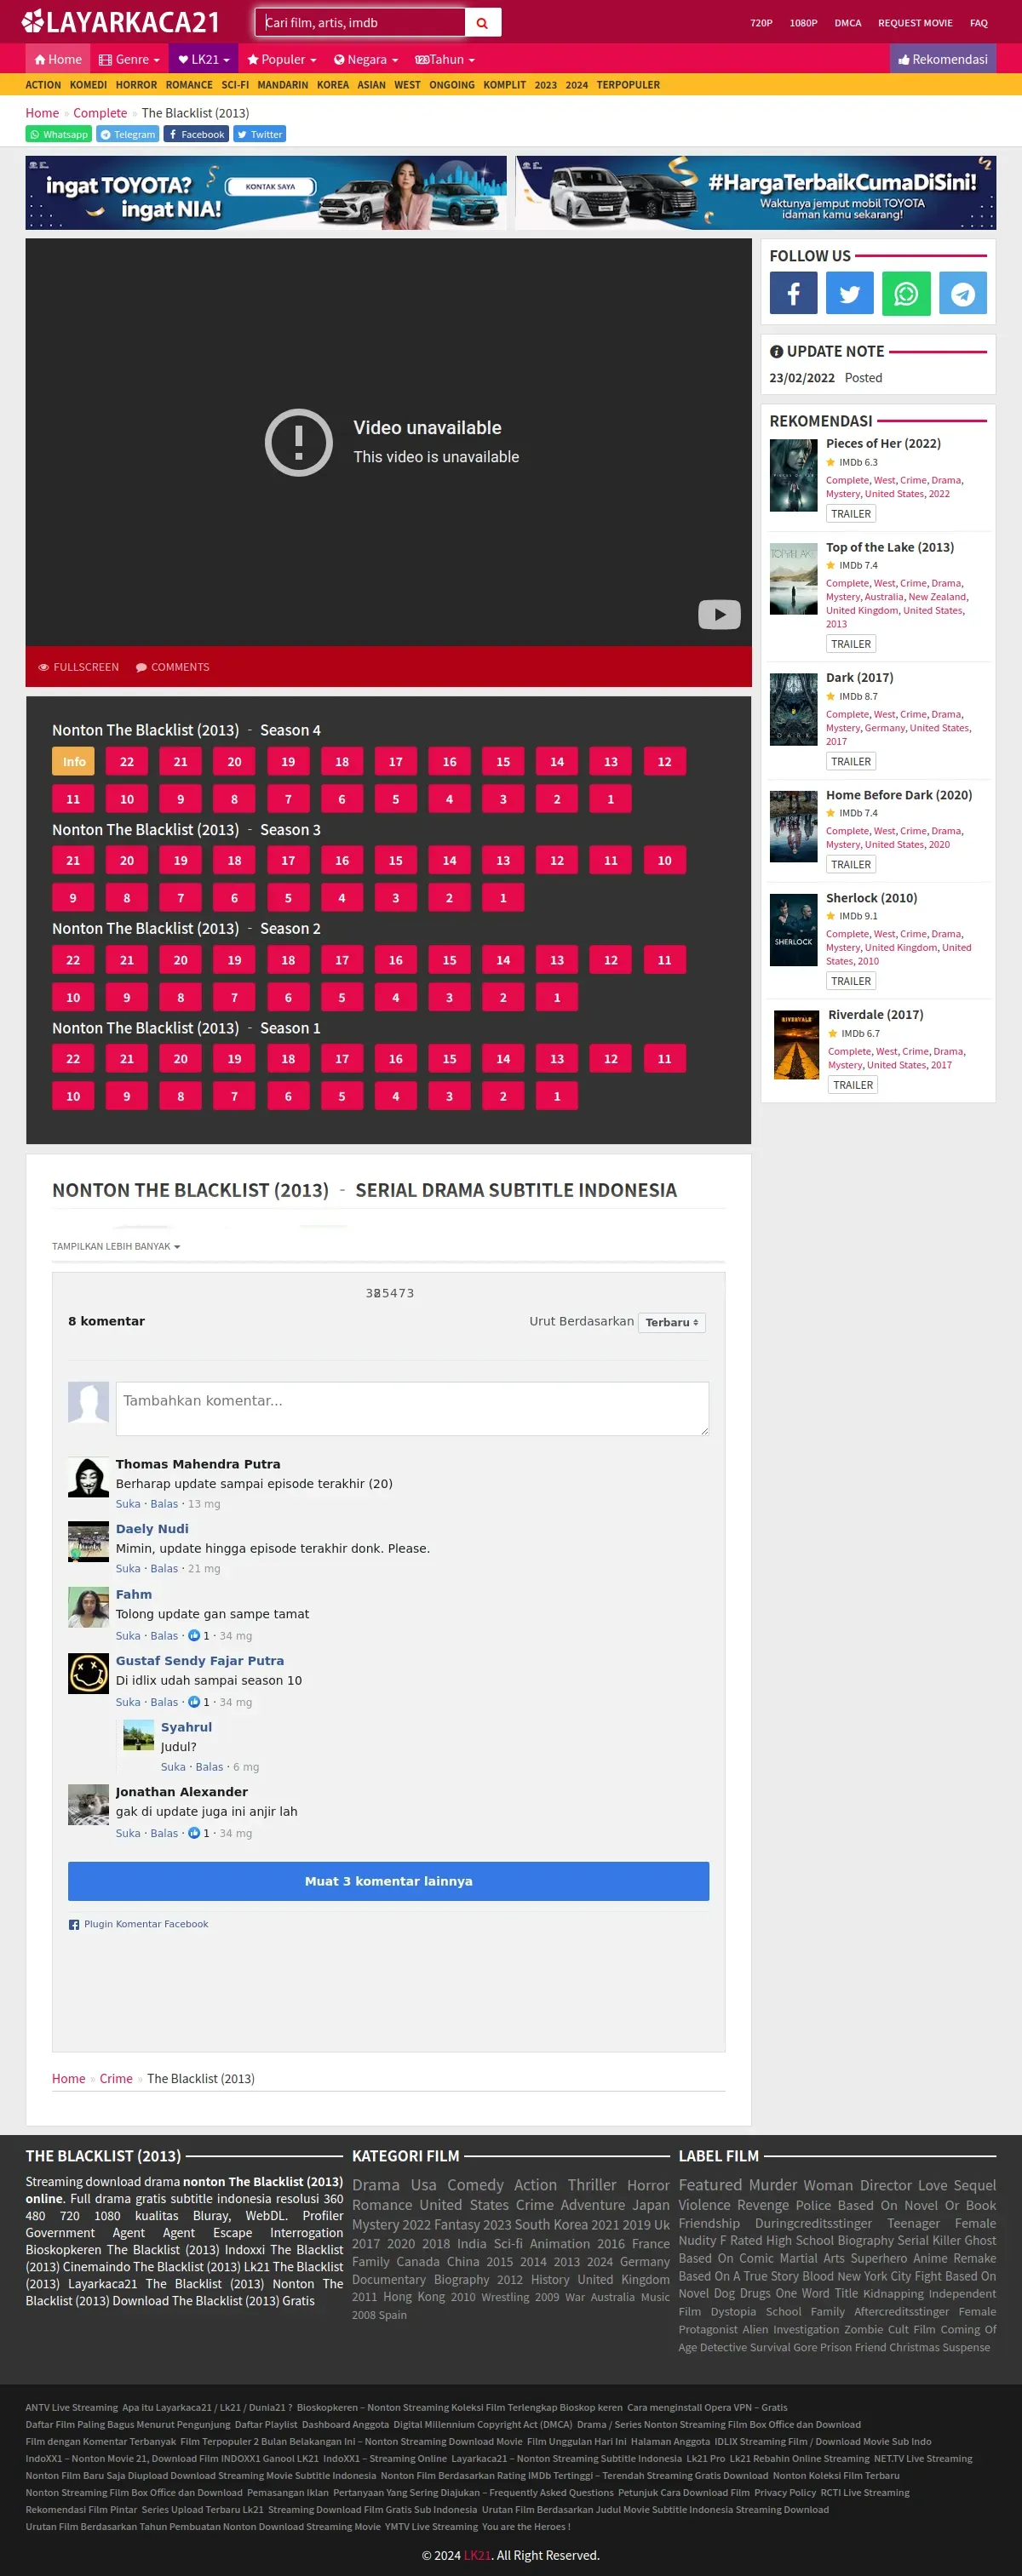Open Gustaf Sendy Fajar Putra's smiley avatar
The height and width of the screenshot is (2576, 1022).
88,1674
